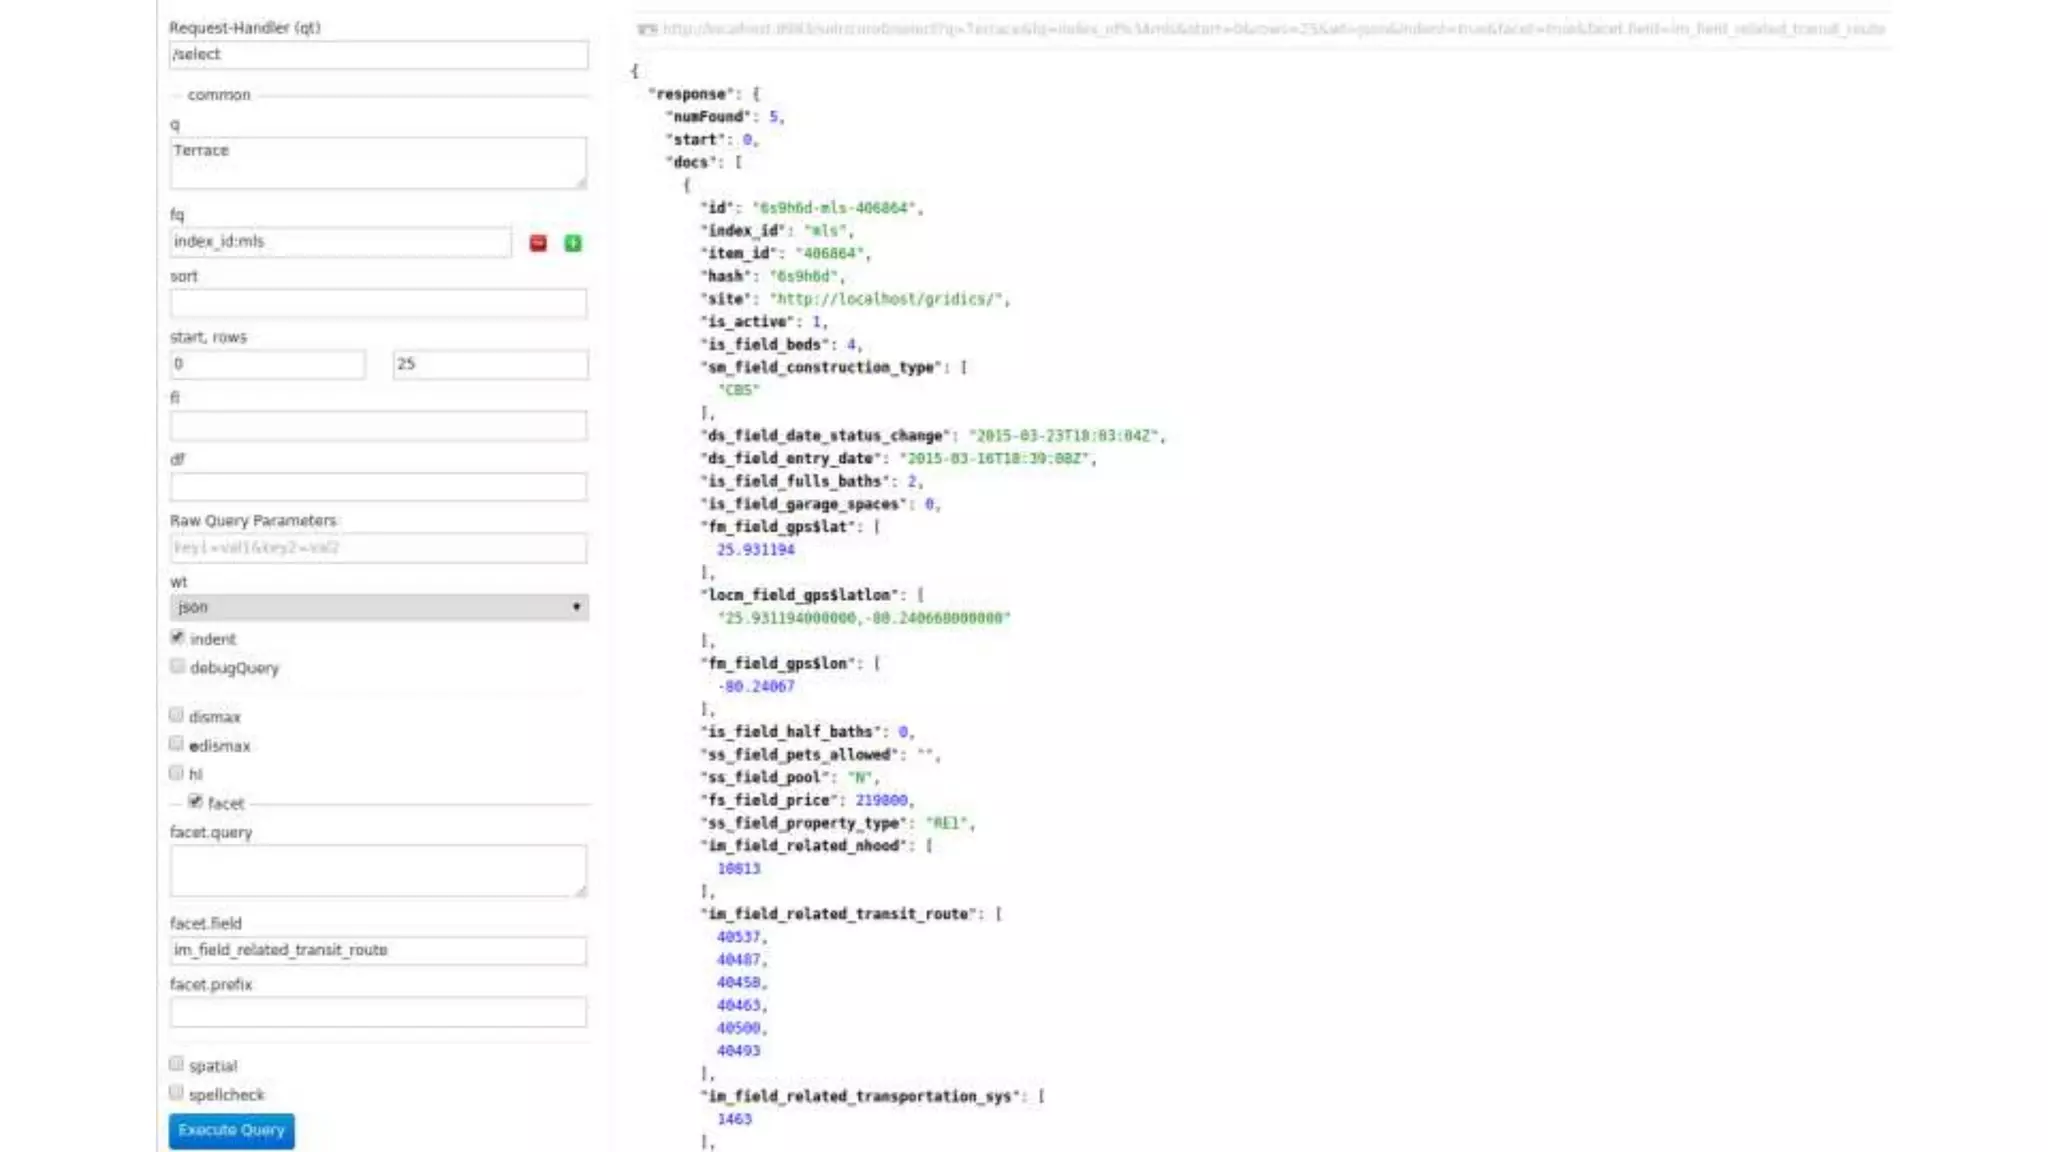Click the Raw Query Parameters field
This screenshot has height=1152, width=2048.
point(378,548)
